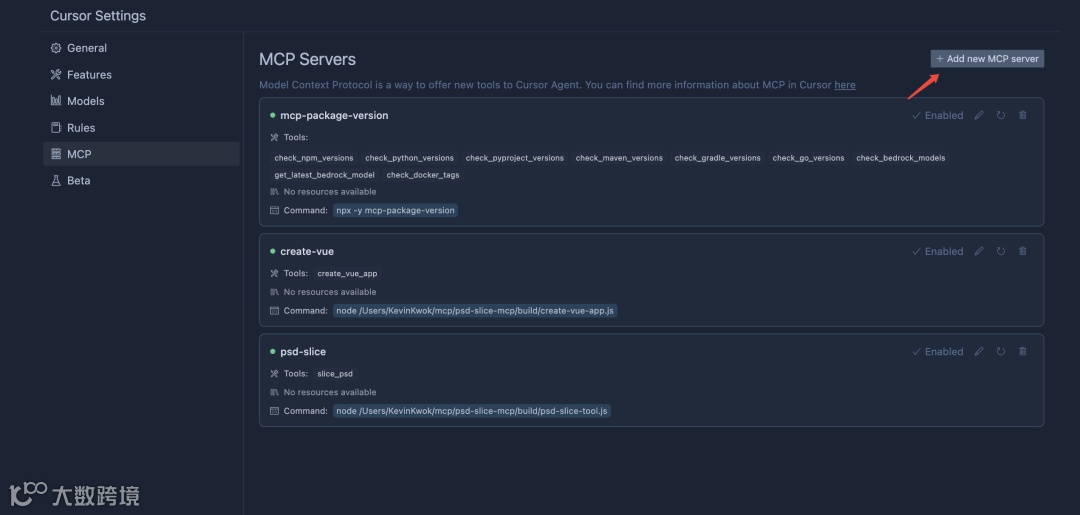The height and width of the screenshot is (515, 1080).
Task: Click the check_pyproject_versions tool tag
Action: [x=515, y=158]
